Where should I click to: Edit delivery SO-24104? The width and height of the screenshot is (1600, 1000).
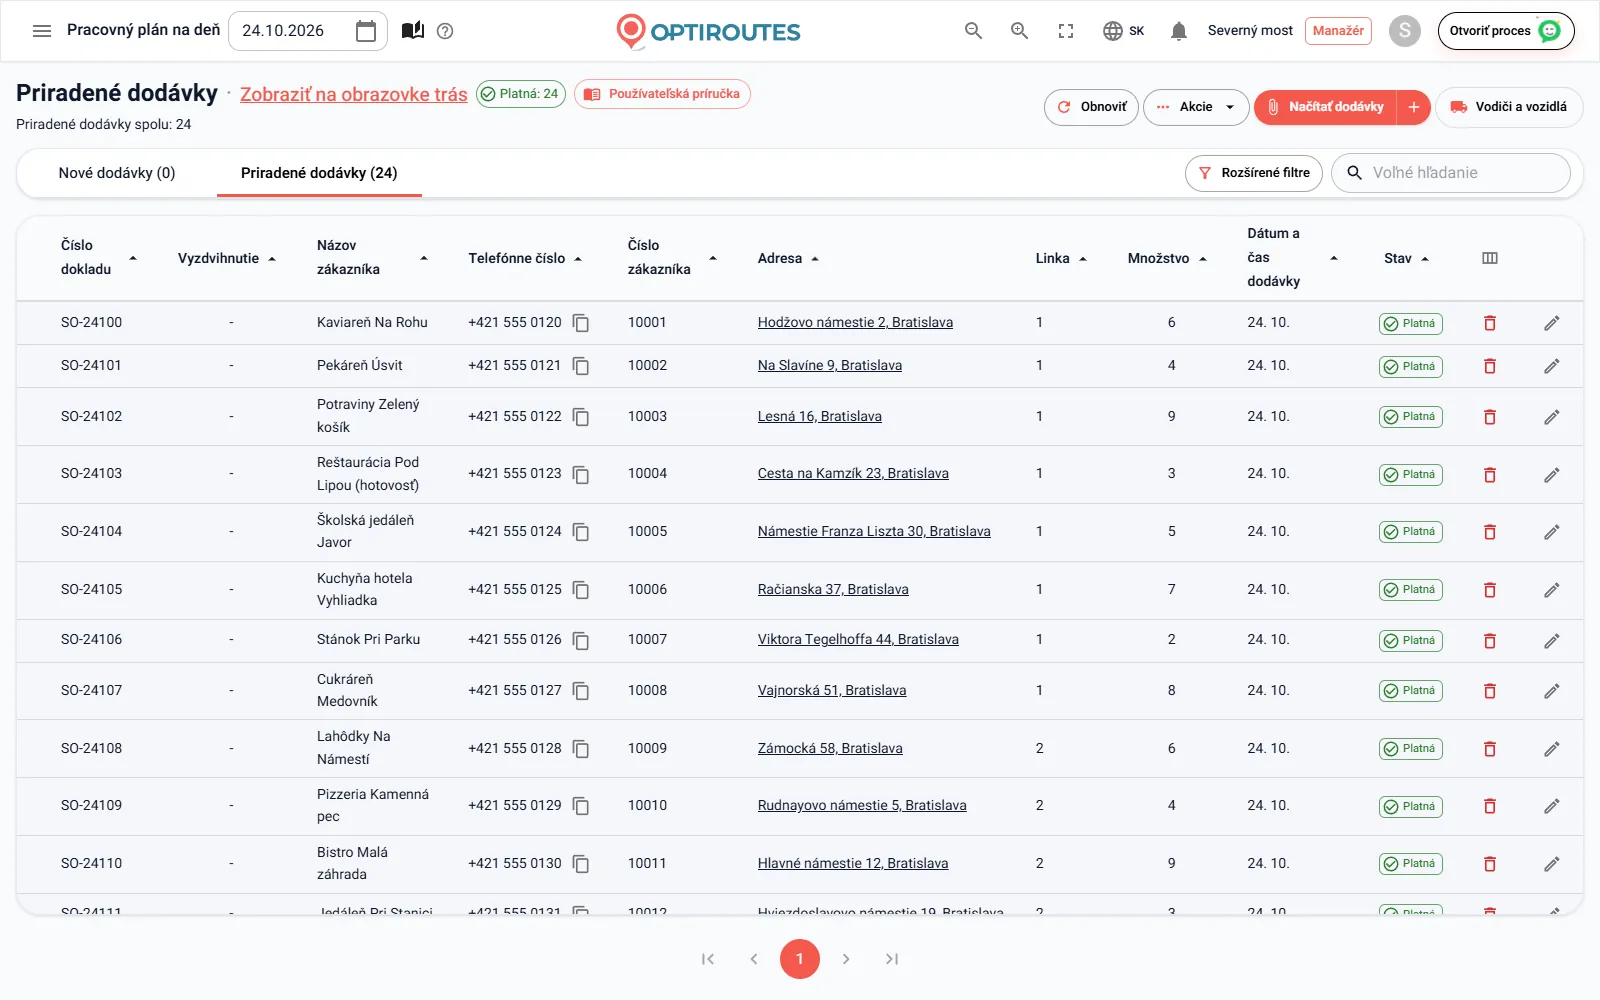pyautogui.click(x=1551, y=532)
